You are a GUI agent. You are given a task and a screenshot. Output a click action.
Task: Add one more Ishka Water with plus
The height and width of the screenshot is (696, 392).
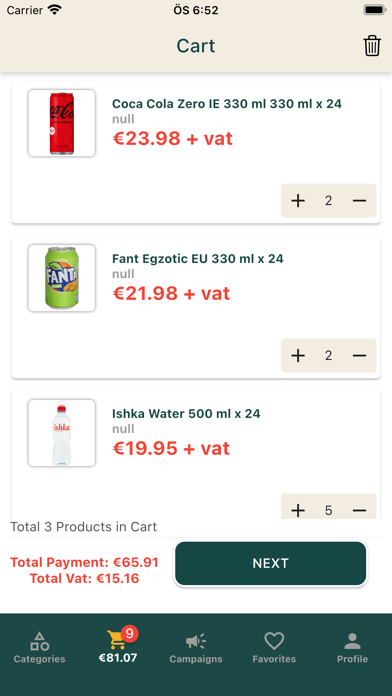[x=298, y=510]
